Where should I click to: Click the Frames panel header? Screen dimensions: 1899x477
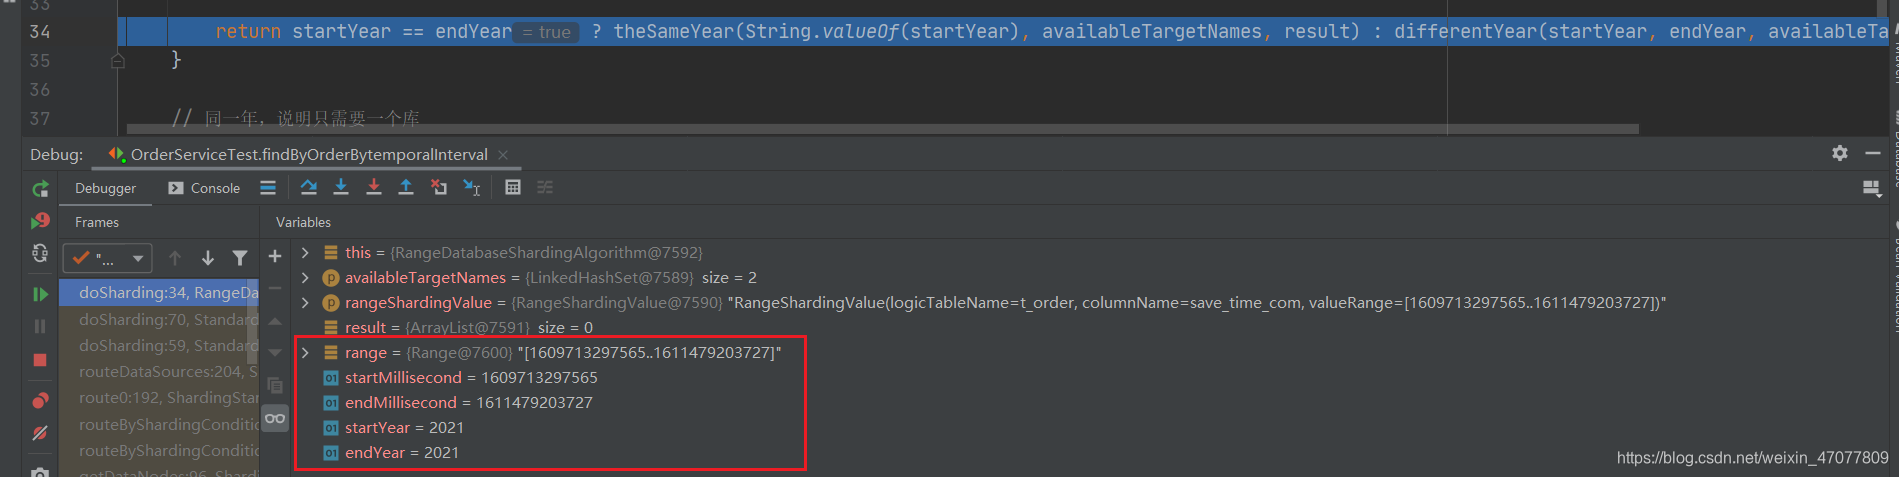tap(97, 222)
